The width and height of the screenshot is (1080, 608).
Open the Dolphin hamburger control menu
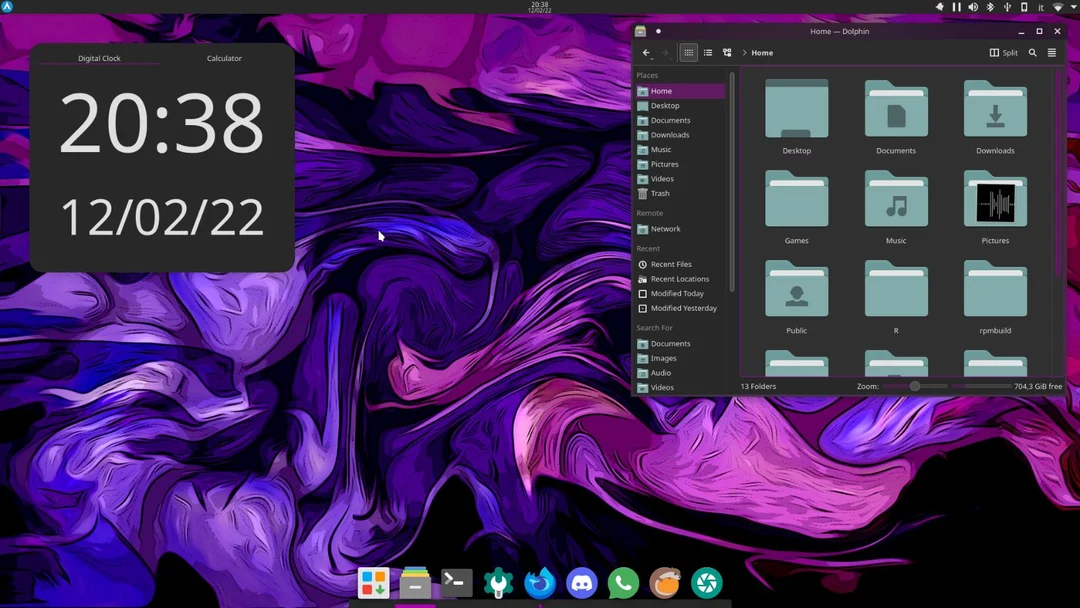click(1051, 53)
